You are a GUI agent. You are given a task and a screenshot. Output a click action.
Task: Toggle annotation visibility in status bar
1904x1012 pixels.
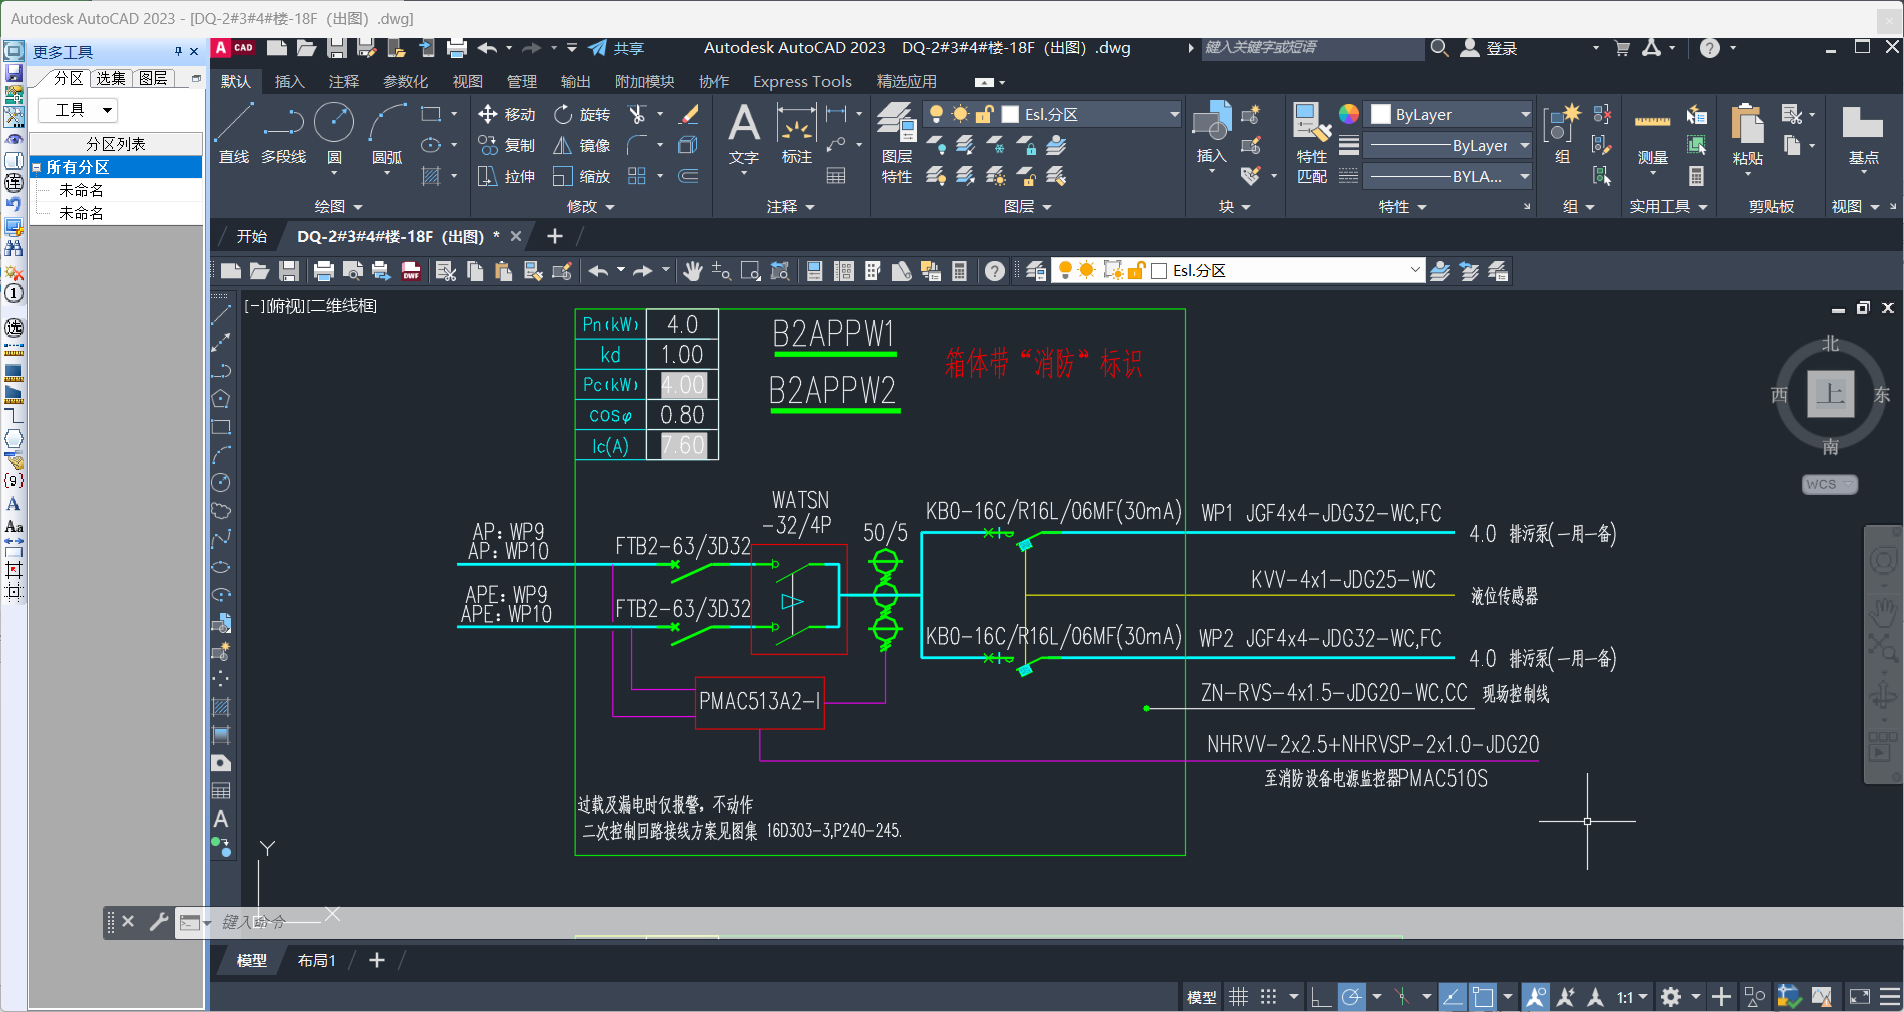pos(1536,997)
